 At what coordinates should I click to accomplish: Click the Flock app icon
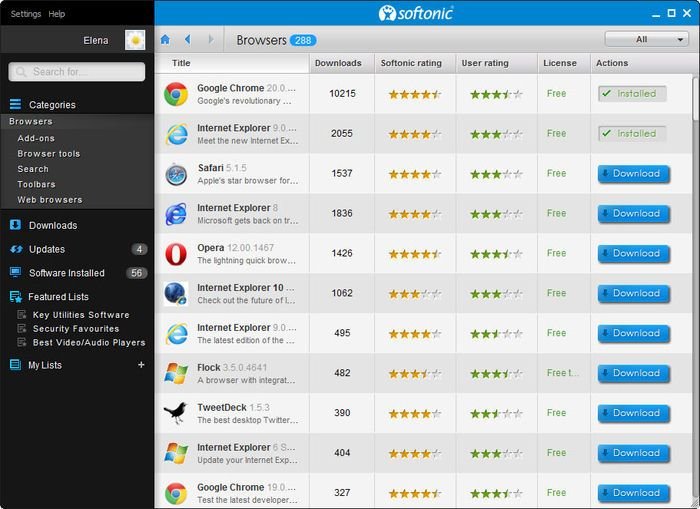point(176,373)
